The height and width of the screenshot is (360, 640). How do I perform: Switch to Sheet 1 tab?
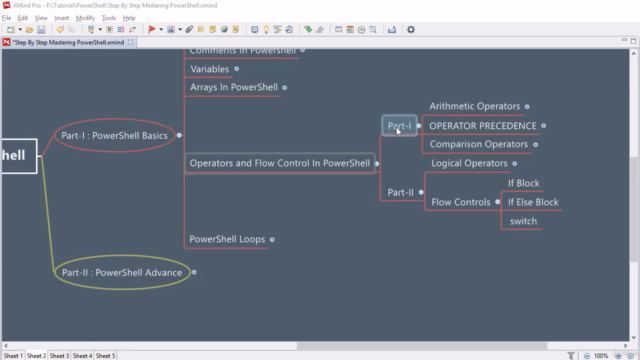point(13,356)
